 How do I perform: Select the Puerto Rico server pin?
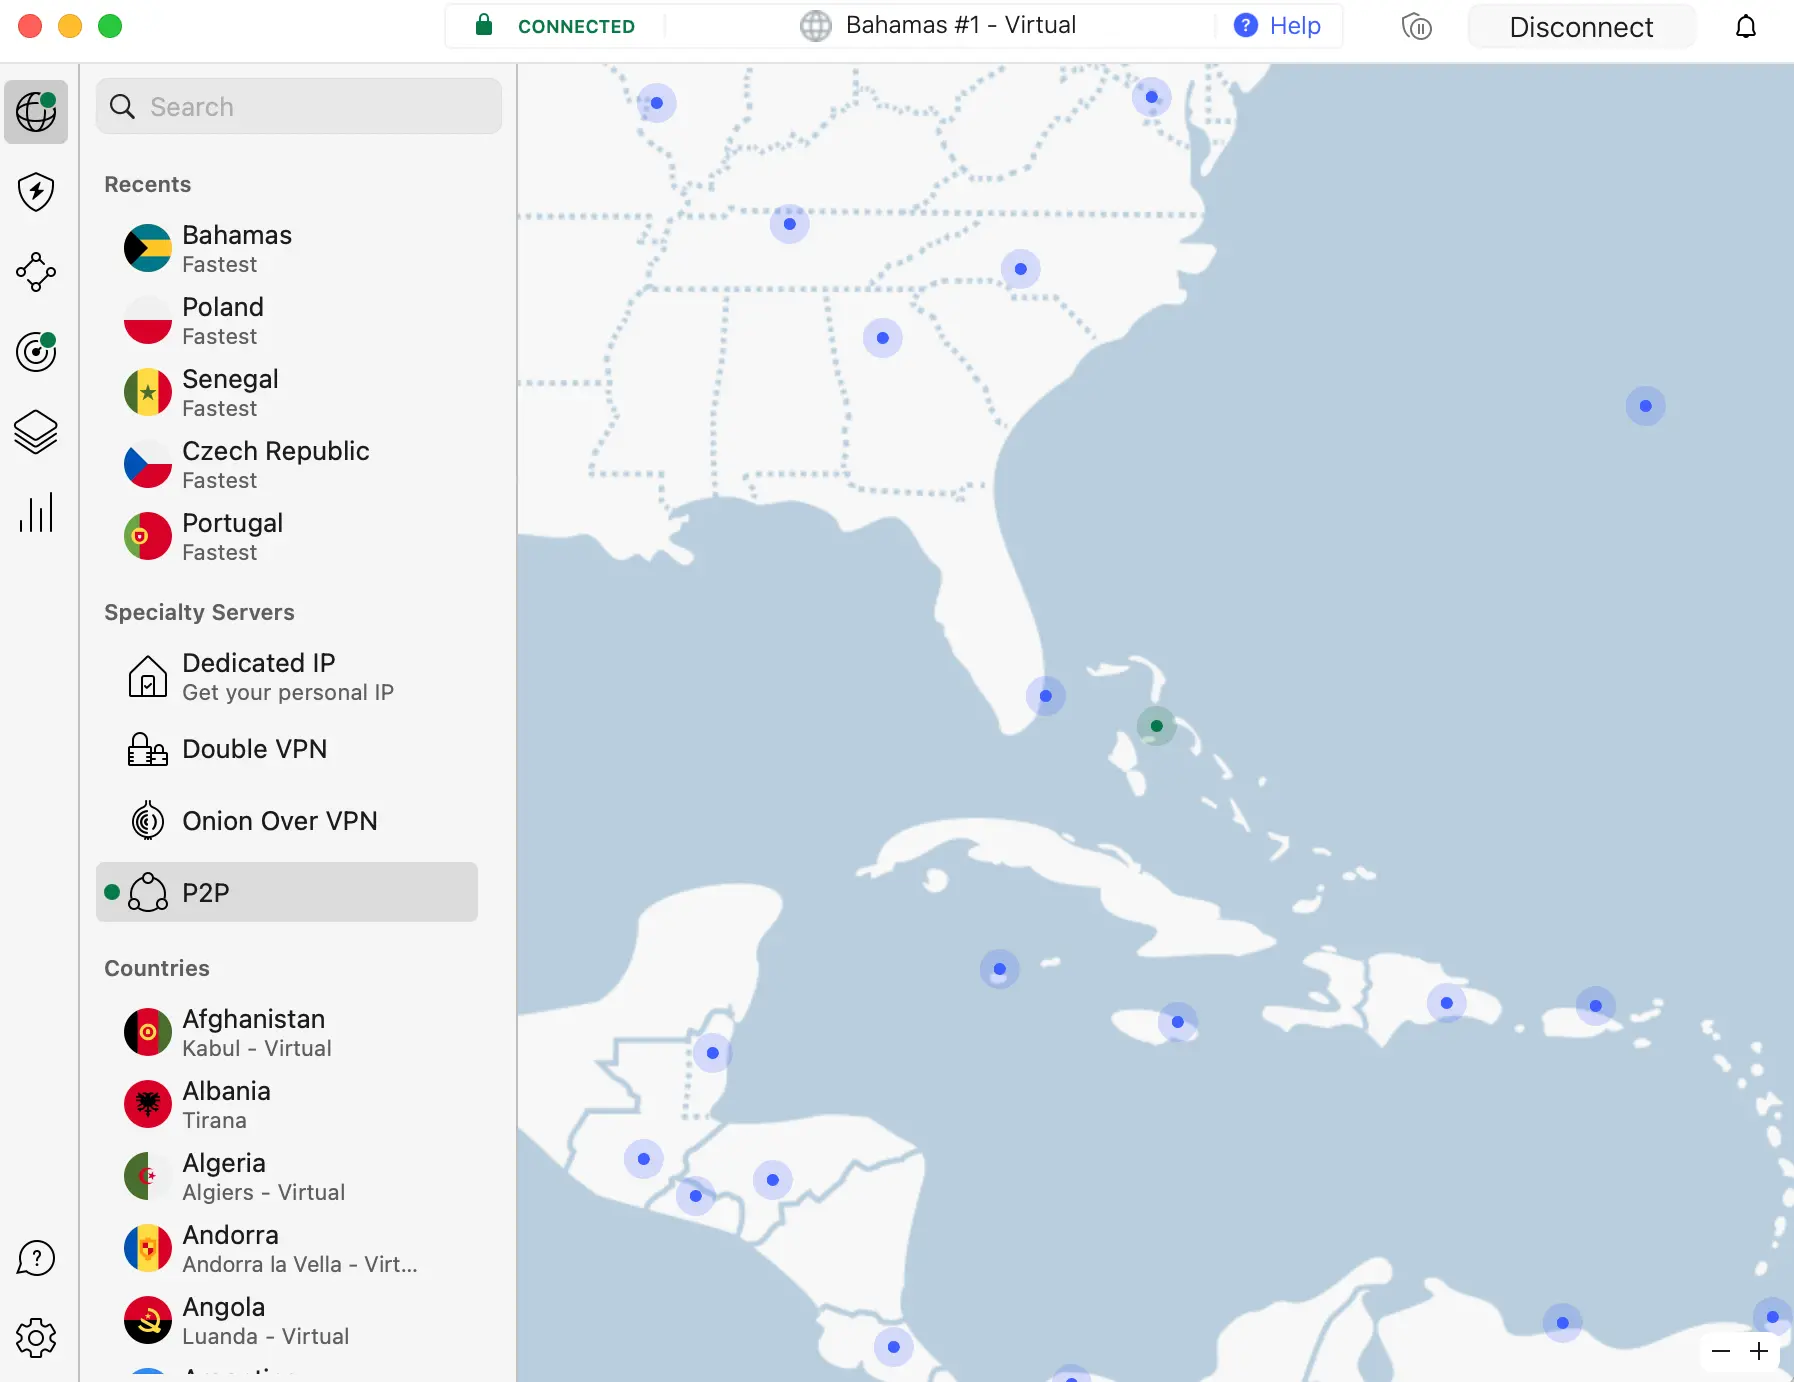tap(1596, 1006)
